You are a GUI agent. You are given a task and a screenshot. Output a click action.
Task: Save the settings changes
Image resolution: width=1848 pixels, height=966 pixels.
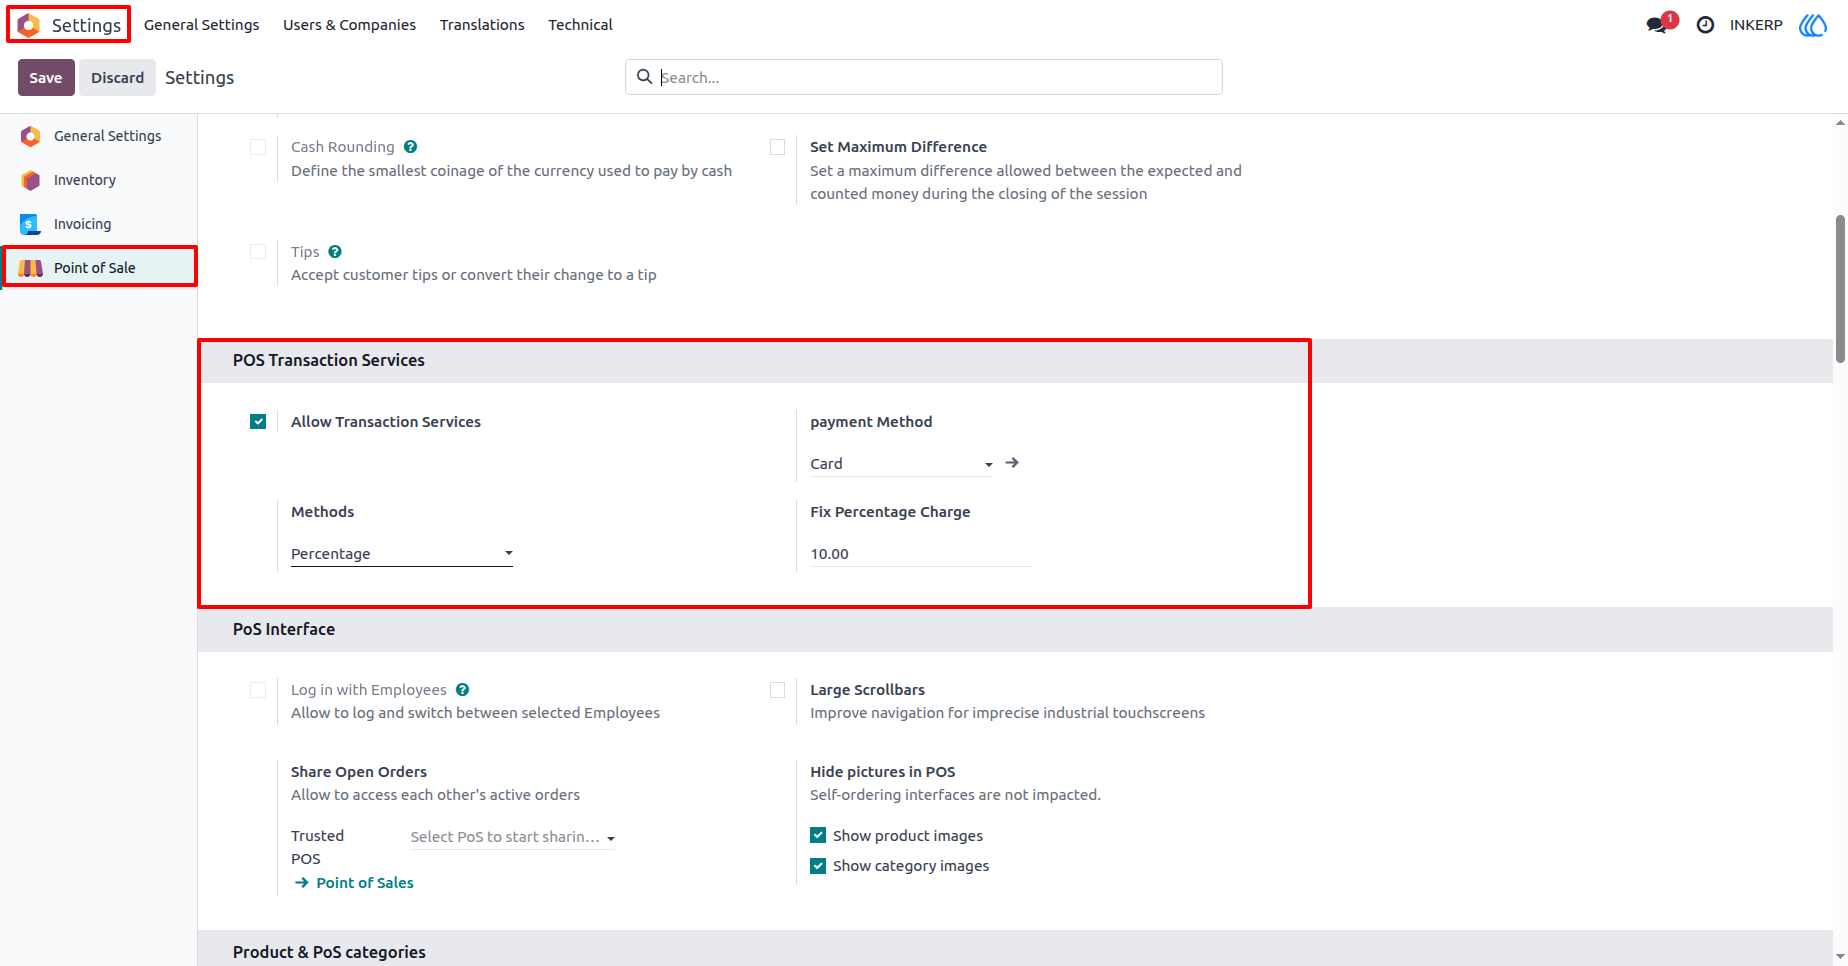tap(46, 78)
